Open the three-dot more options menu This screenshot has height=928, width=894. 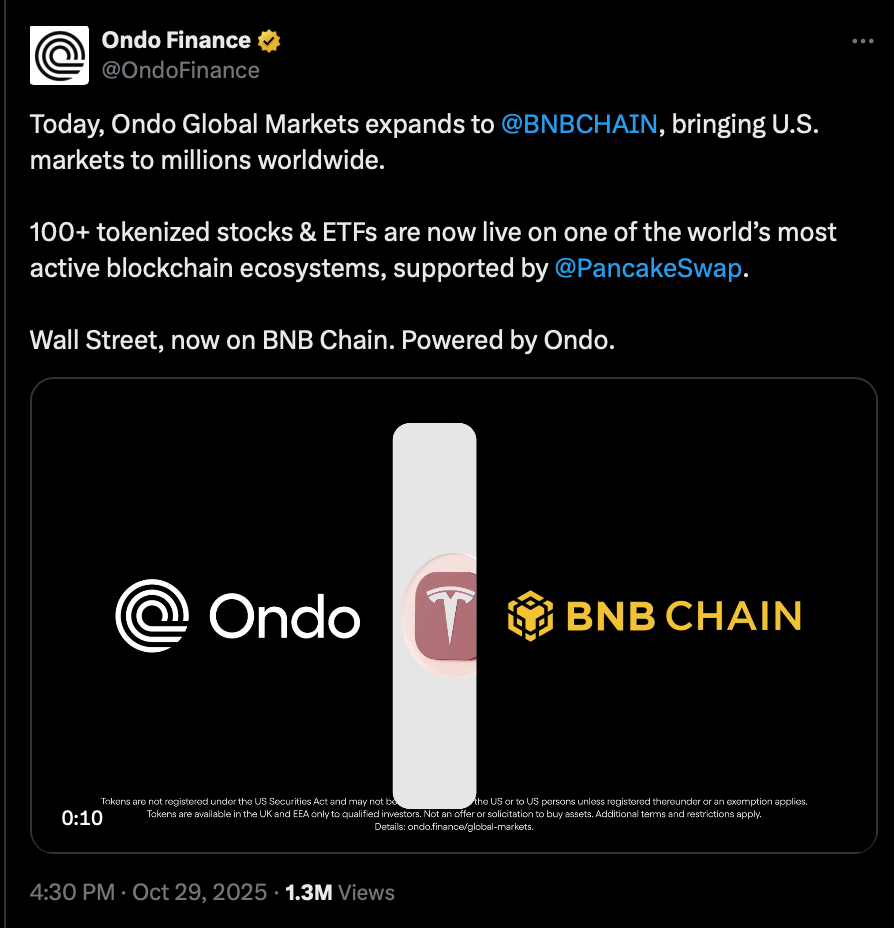point(862,42)
